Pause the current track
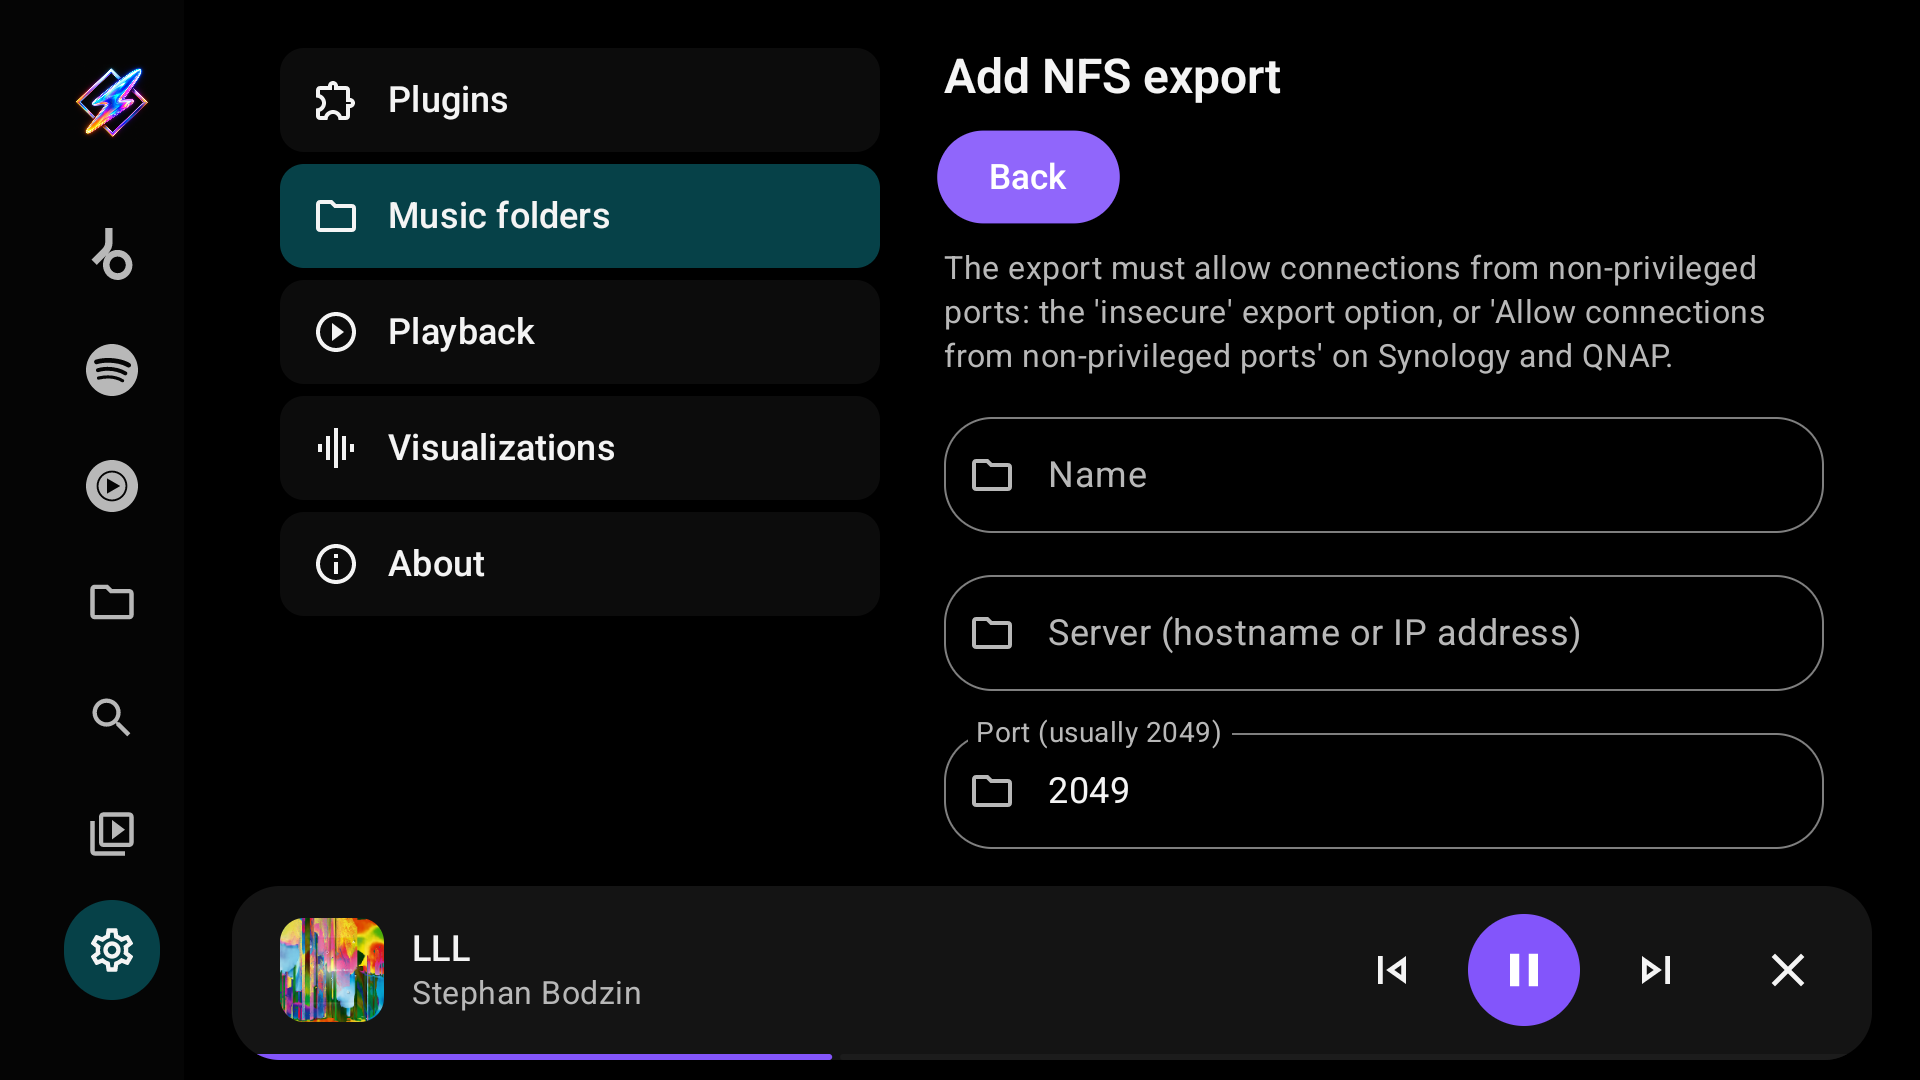 point(1524,970)
